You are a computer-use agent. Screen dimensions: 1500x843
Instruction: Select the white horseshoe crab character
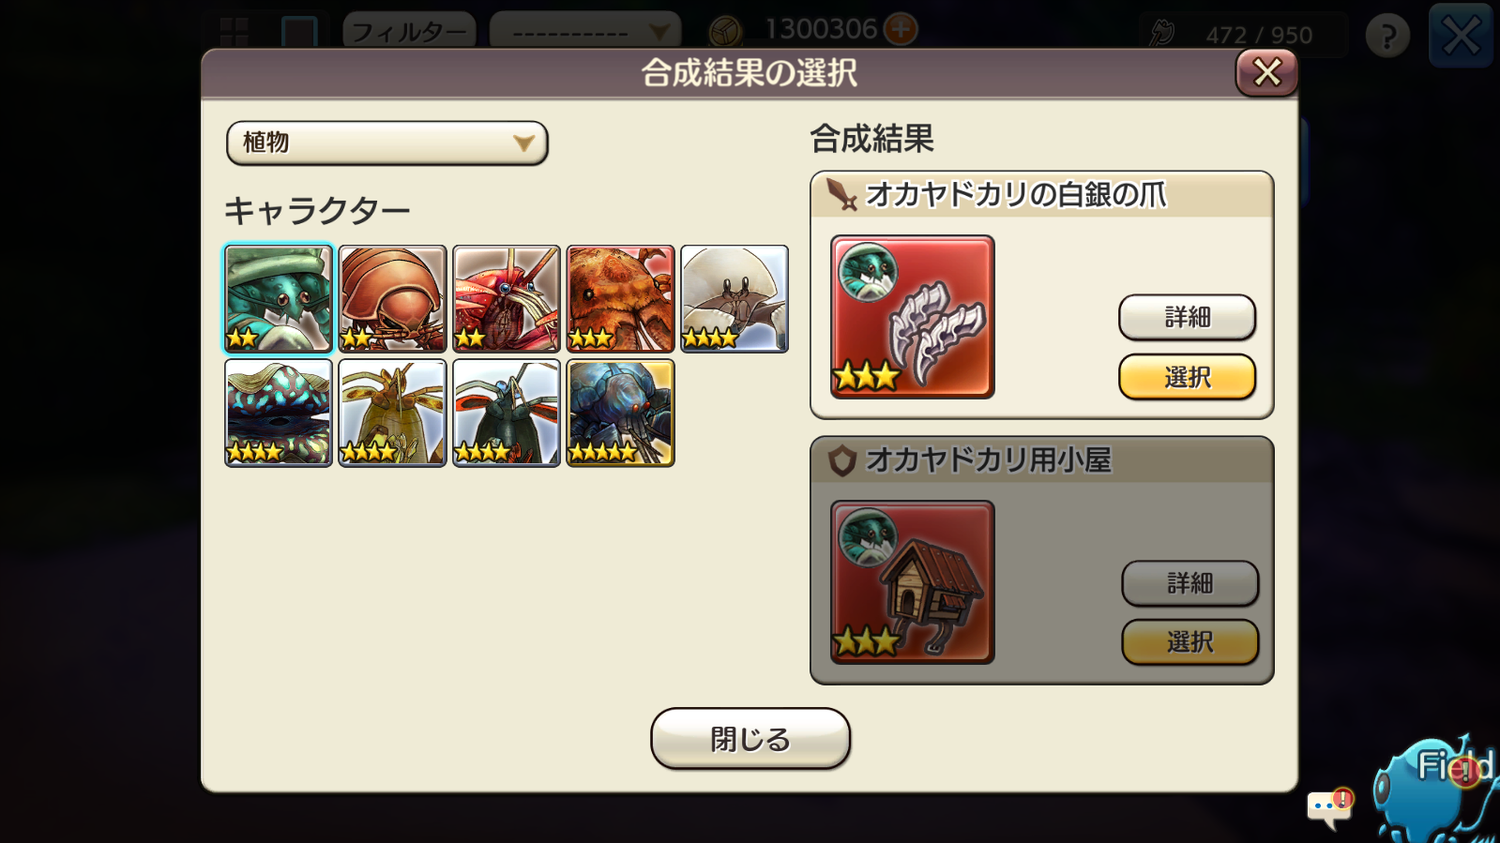click(734, 298)
